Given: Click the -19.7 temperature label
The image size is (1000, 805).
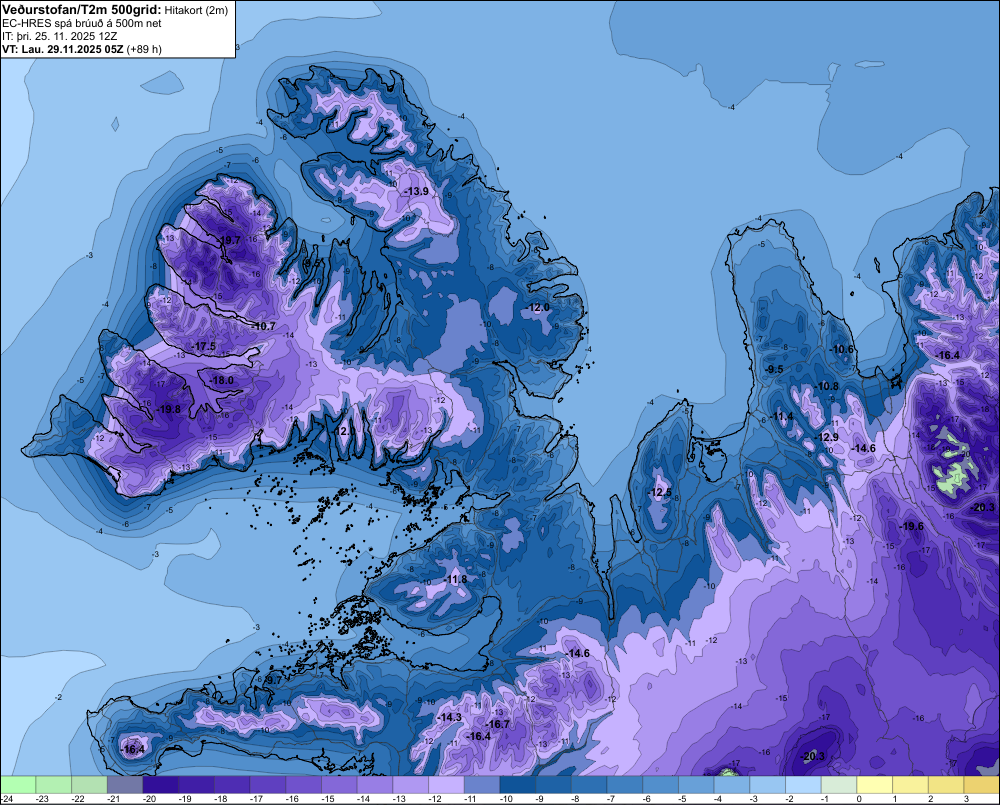Looking at the screenshot, I should (229, 240).
